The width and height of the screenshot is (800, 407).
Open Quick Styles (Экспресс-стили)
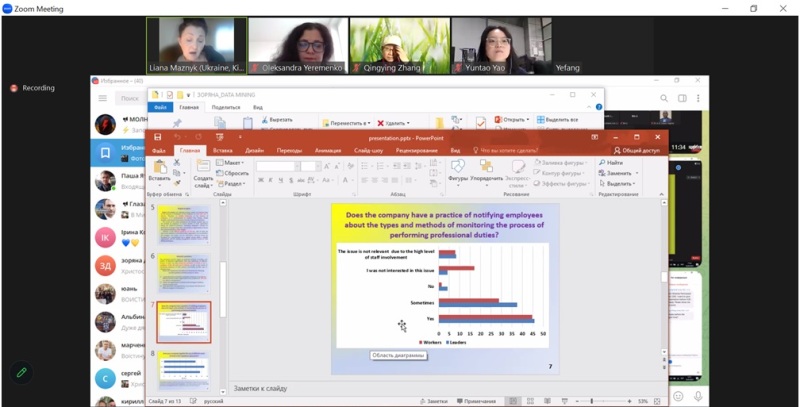pyautogui.click(x=518, y=173)
